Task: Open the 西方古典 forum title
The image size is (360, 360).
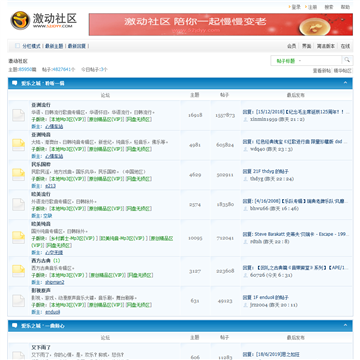Action: [x=41, y=261]
